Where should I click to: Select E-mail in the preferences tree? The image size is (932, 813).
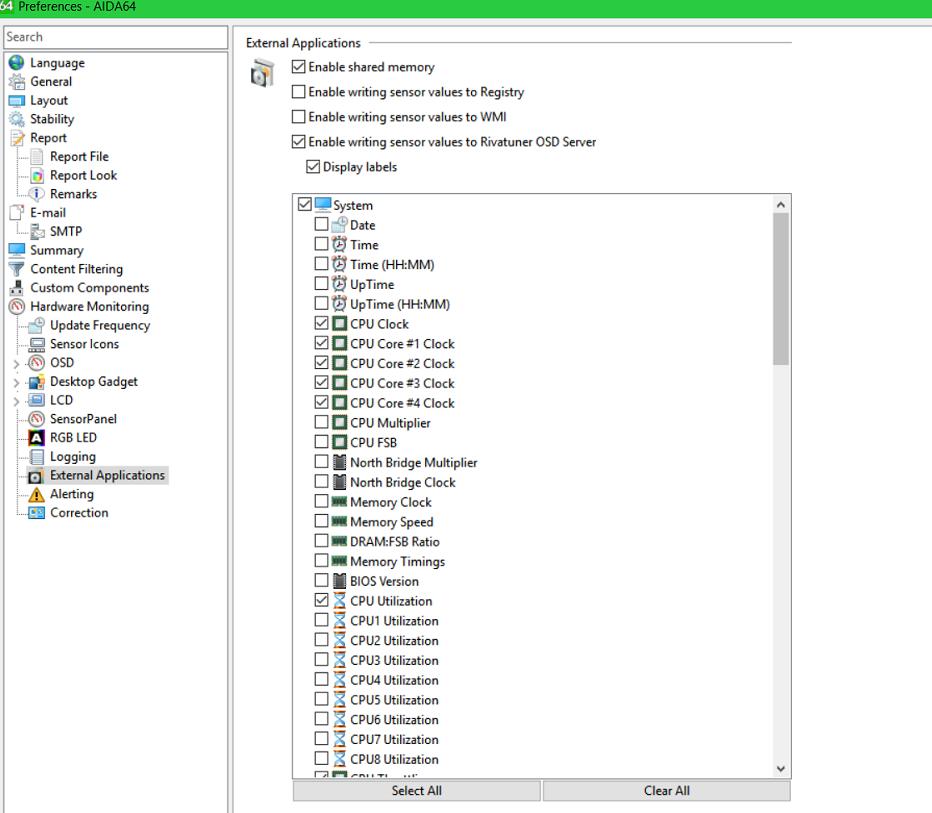(x=48, y=213)
